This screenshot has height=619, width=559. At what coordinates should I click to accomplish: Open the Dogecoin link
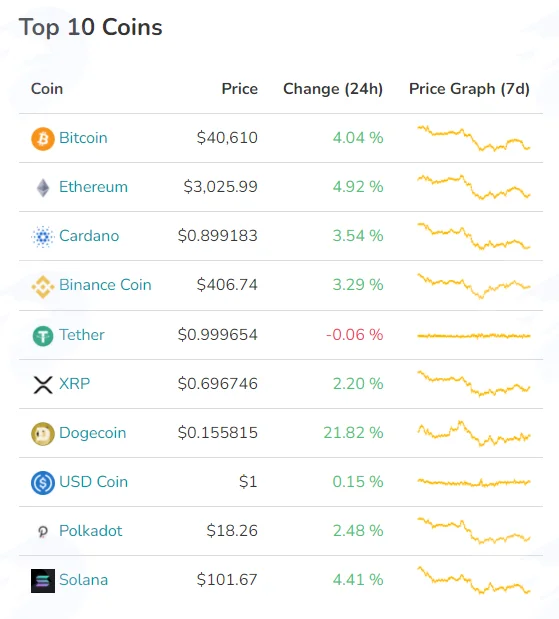click(x=93, y=433)
